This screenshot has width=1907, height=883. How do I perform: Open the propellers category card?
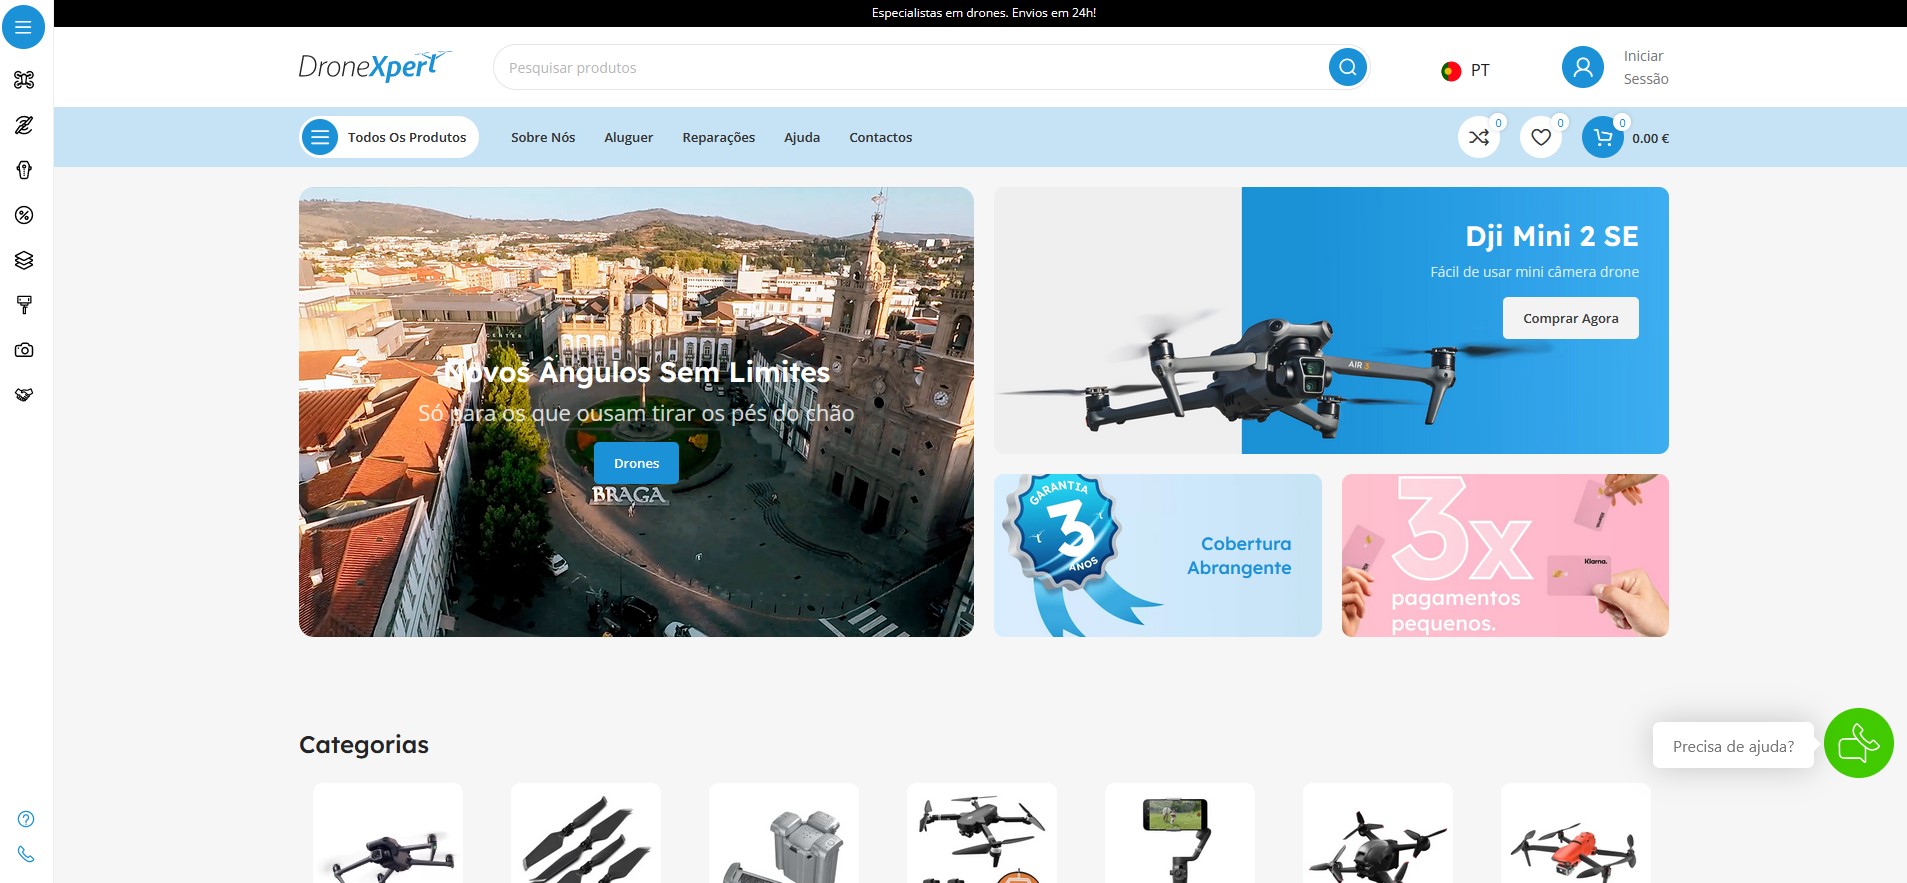pyautogui.click(x=586, y=833)
